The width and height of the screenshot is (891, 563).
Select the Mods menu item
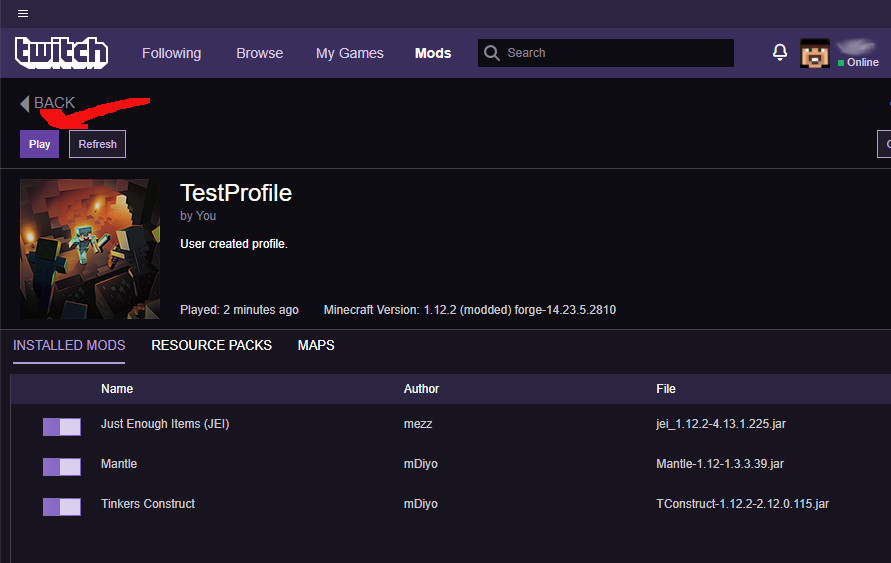click(x=433, y=53)
